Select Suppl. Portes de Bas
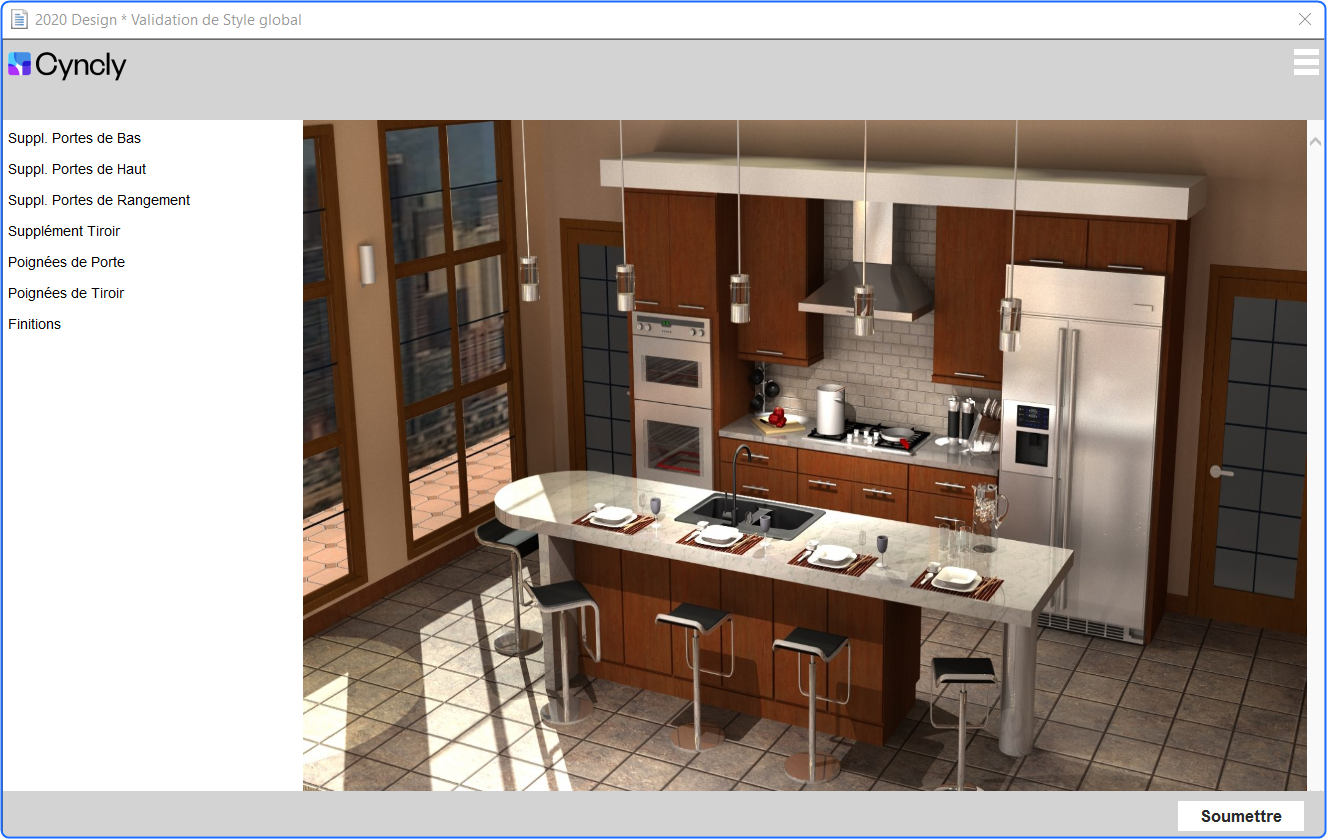The width and height of the screenshot is (1327, 839). [x=75, y=138]
